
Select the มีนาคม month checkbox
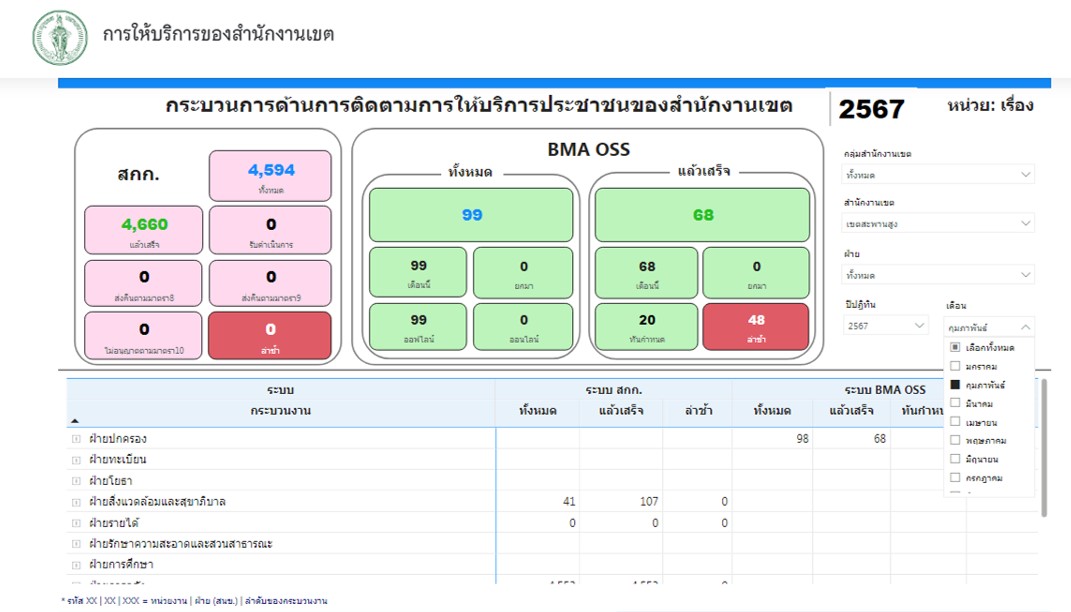[955, 403]
